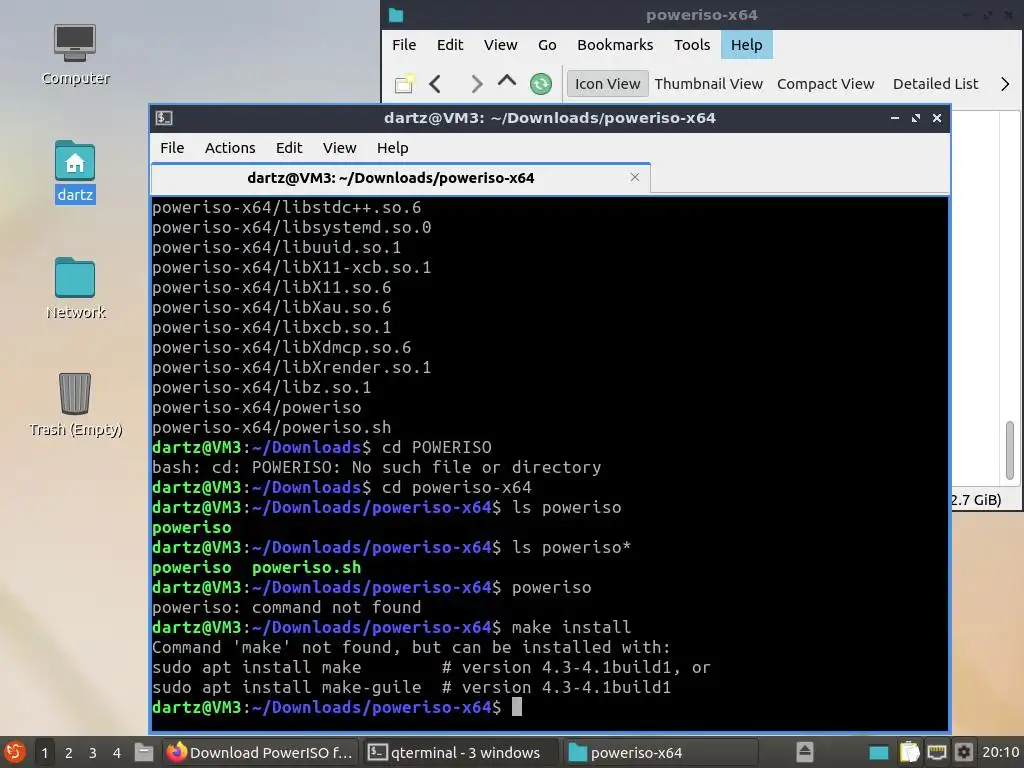Viewport: 1024px width, 768px height.
Task: Switch to Icon View
Action: tap(607, 84)
